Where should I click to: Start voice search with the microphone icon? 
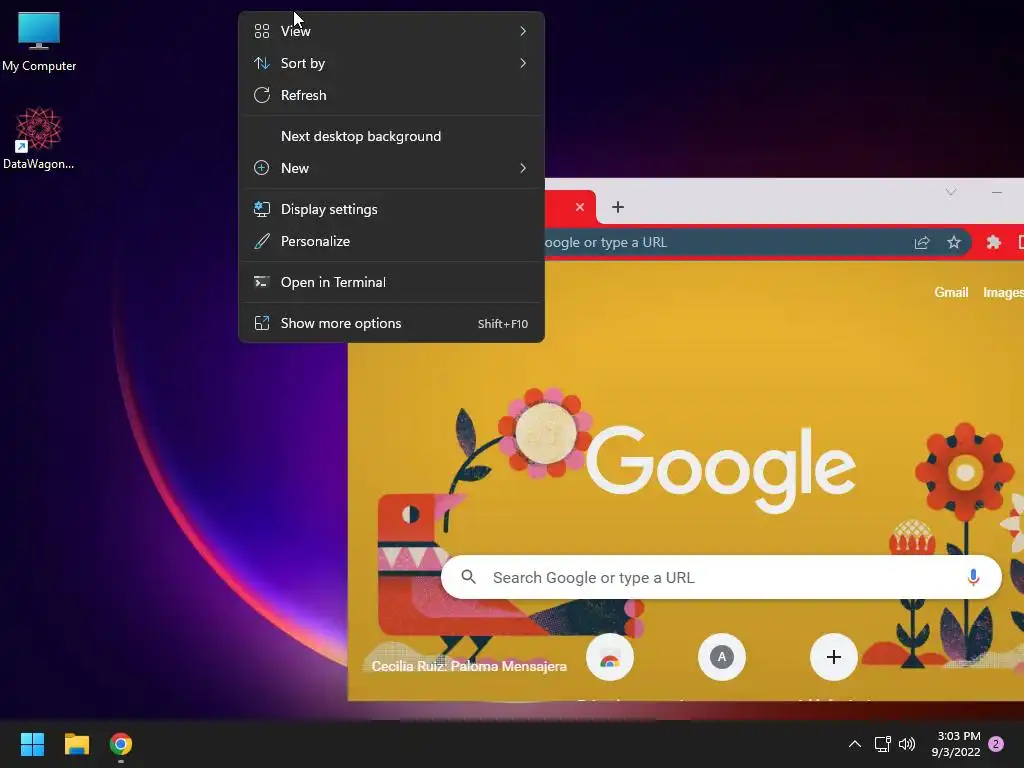pyautogui.click(x=973, y=577)
